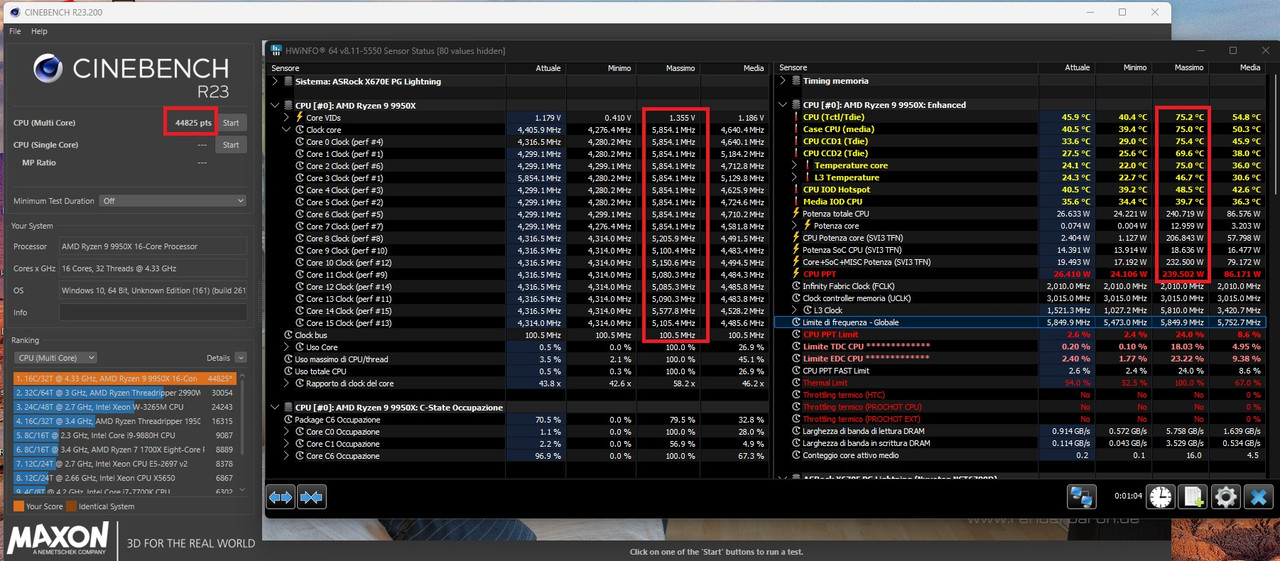Screen dimensions: 1280x561
Task: Click the Thermal Limit status icon
Action: pos(796,383)
